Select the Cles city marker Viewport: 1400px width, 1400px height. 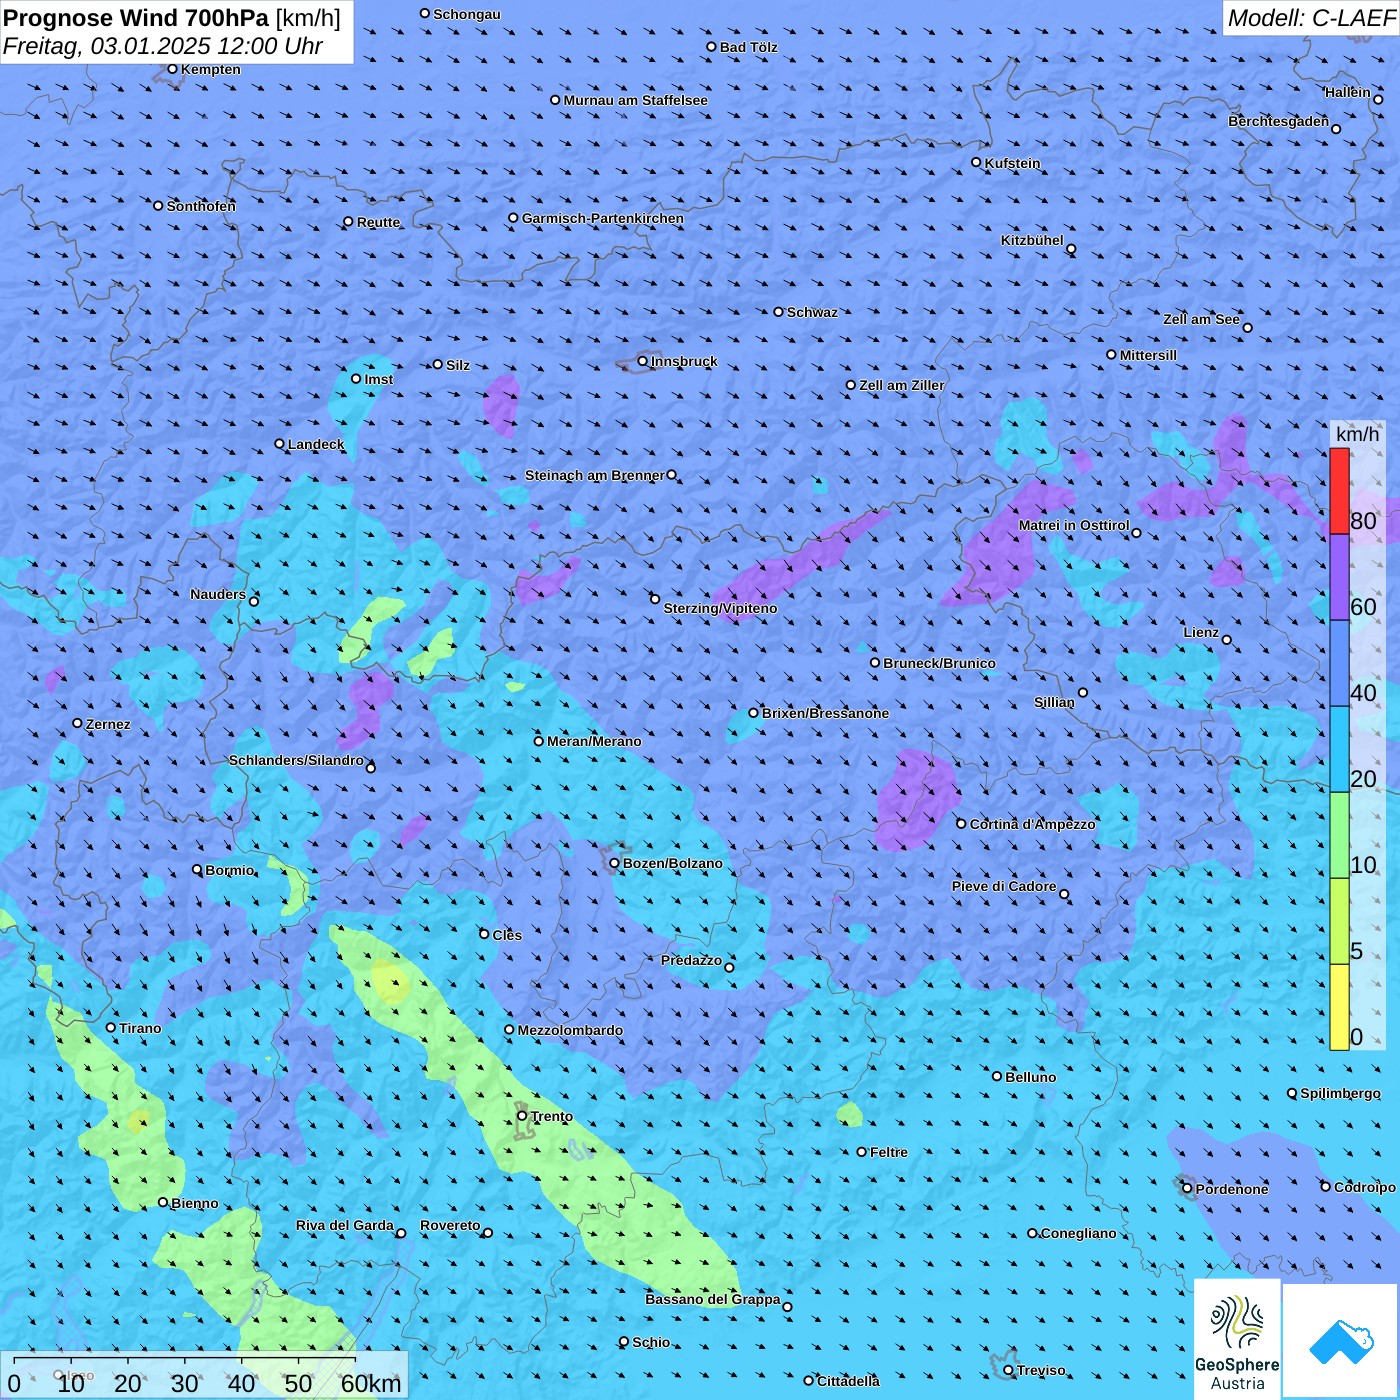coord(484,934)
